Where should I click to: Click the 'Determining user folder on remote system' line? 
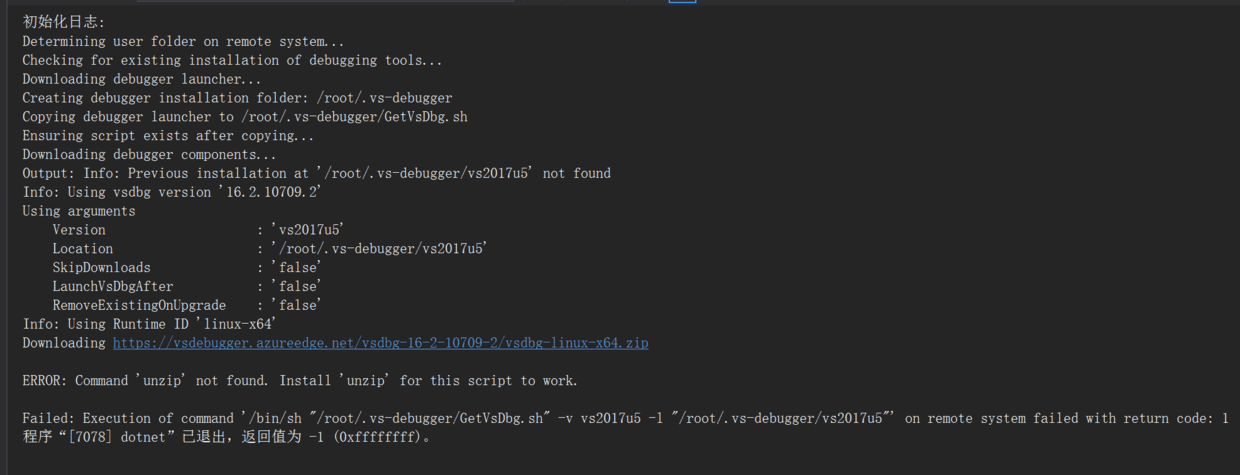point(183,42)
